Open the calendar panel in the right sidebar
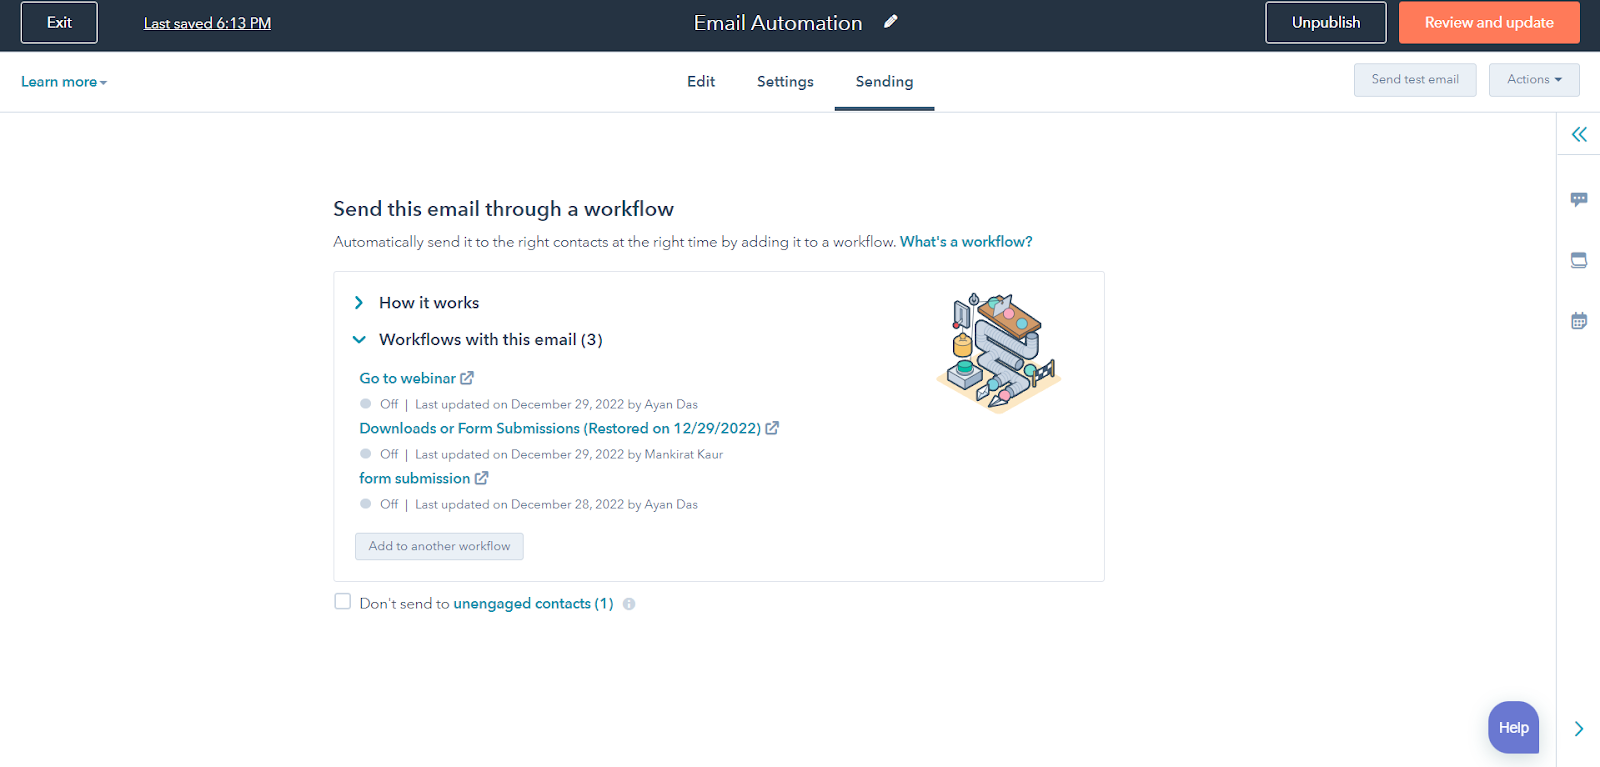The width and height of the screenshot is (1600, 767). 1579,319
